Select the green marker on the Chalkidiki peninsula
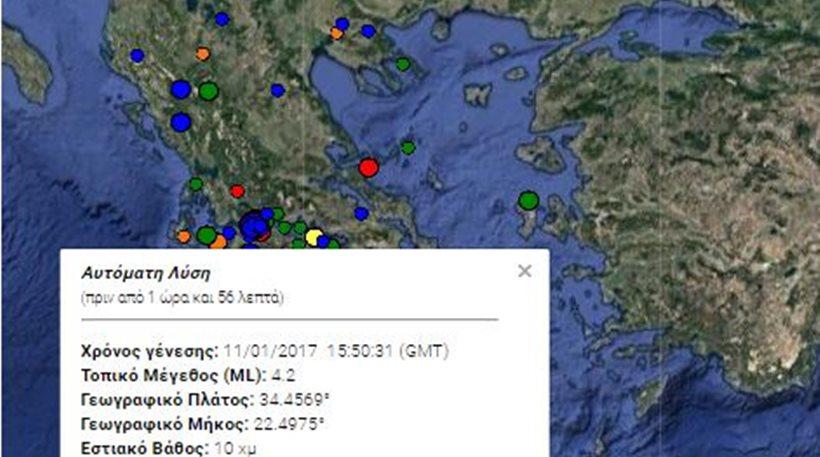Screen dimensions: 820x457 tap(402, 64)
